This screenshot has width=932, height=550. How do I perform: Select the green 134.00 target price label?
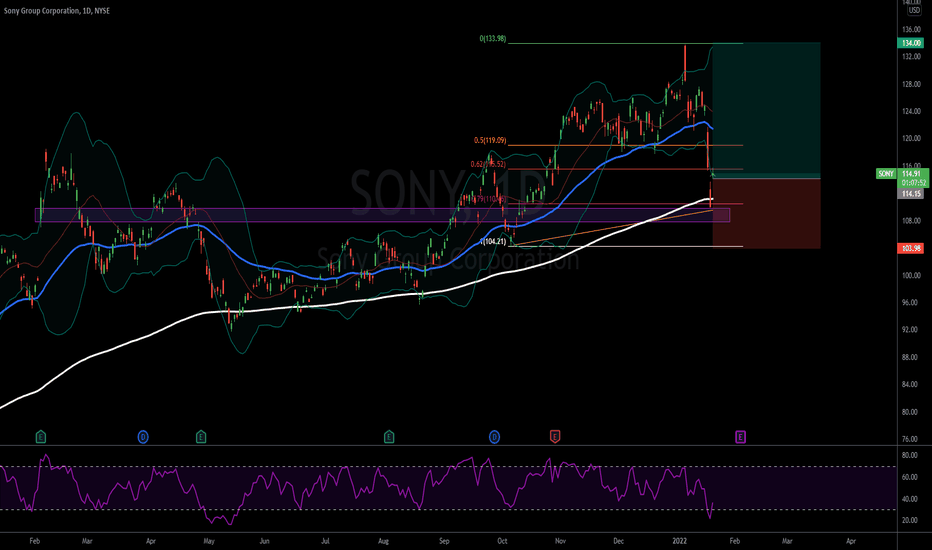[911, 43]
